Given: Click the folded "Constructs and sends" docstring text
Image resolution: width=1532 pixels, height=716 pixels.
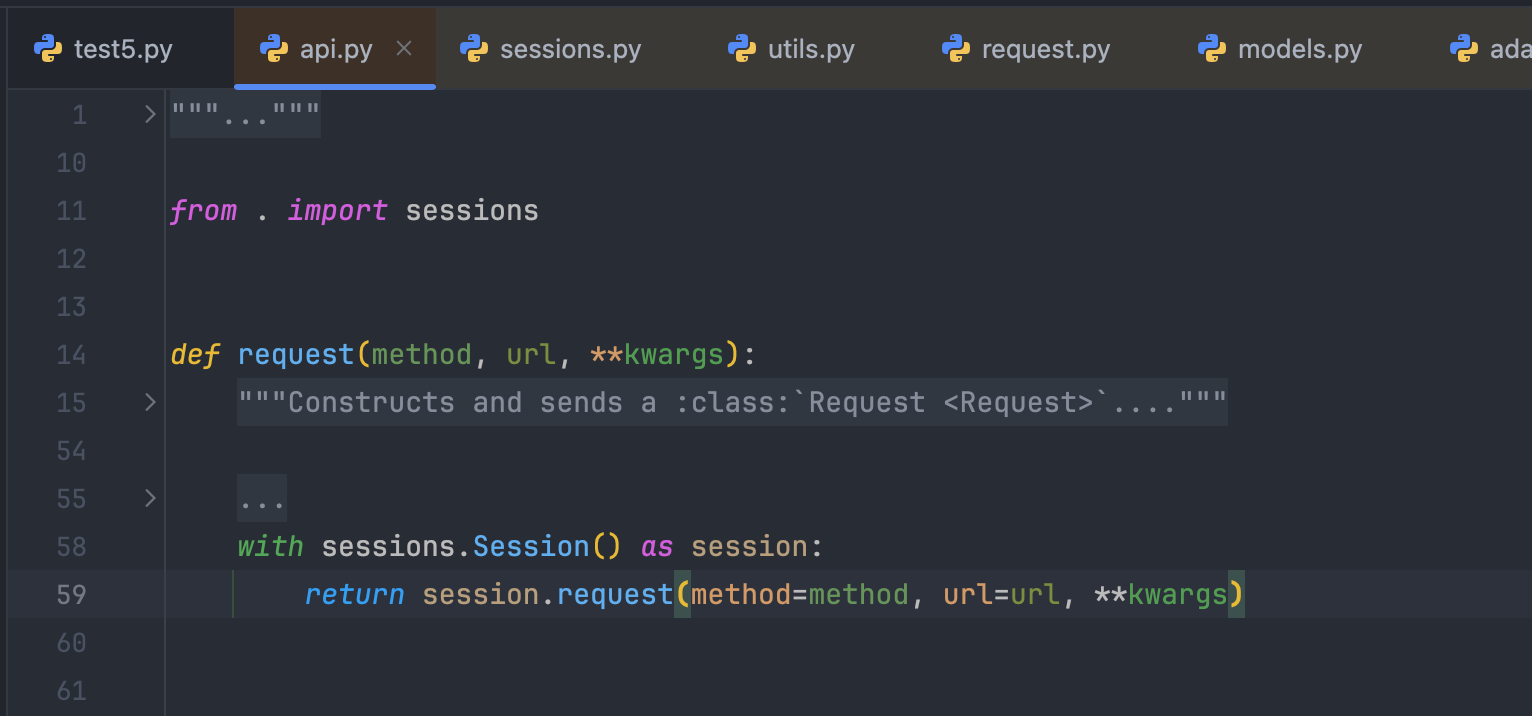Looking at the screenshot, I should [731, 403].
